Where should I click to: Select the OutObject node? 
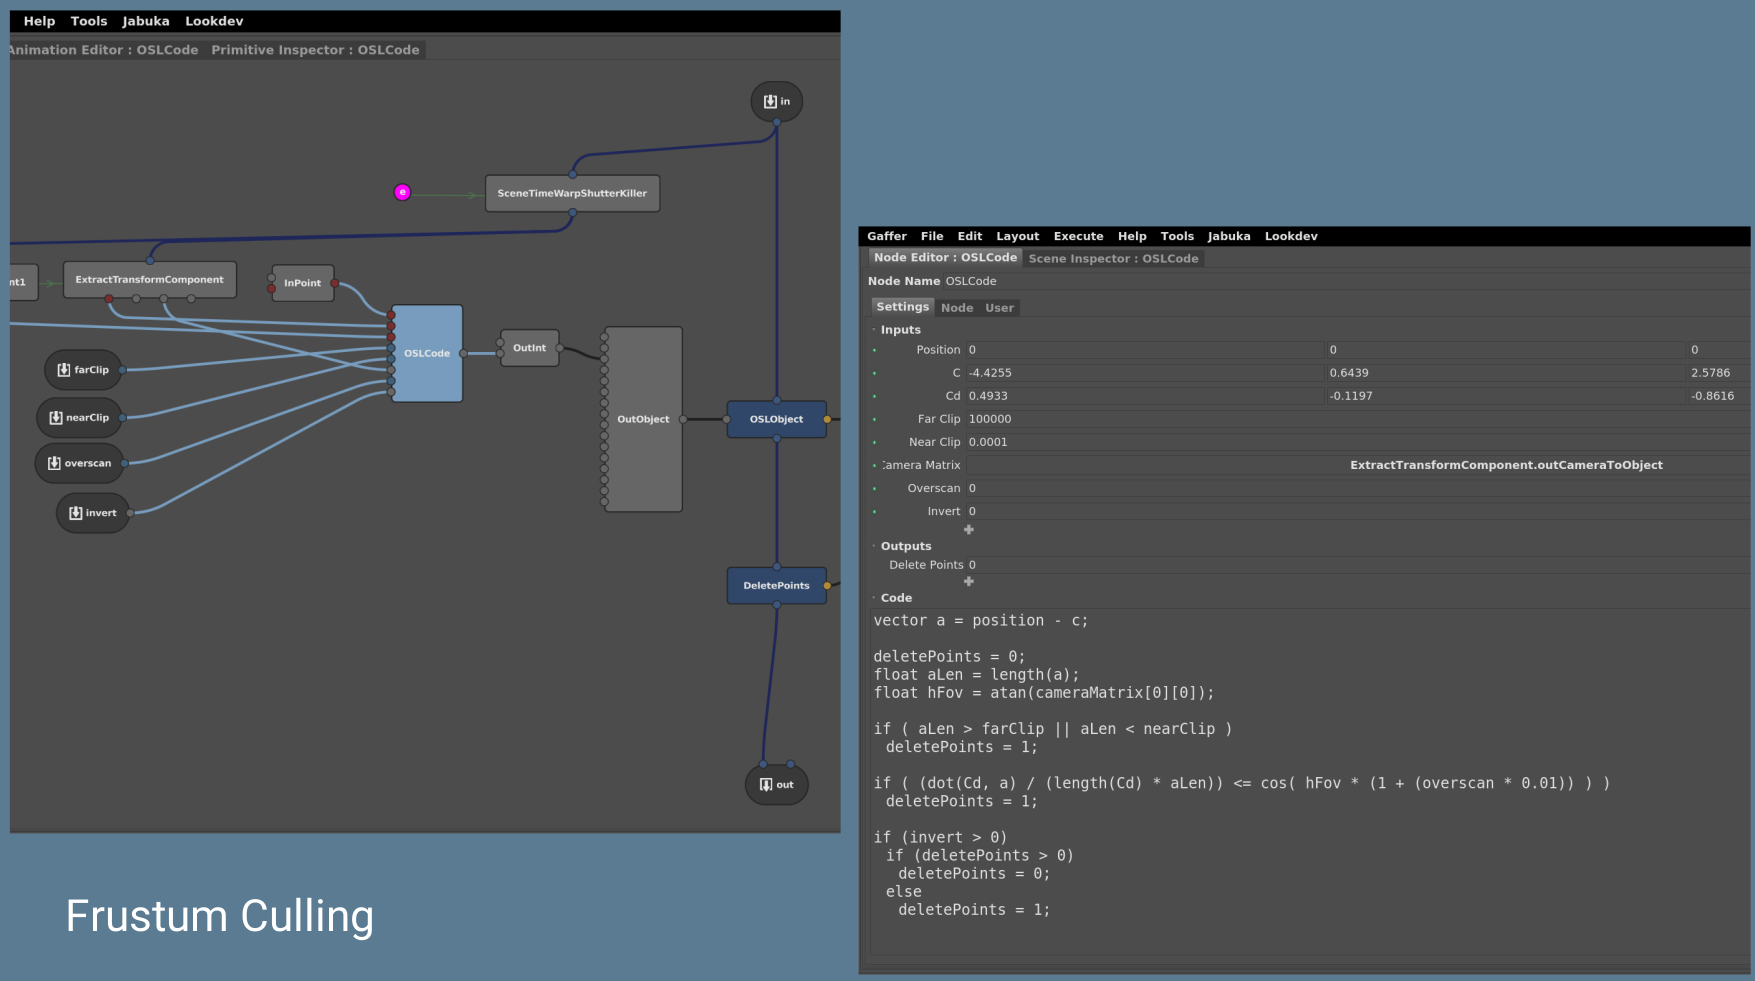point(643,419)
